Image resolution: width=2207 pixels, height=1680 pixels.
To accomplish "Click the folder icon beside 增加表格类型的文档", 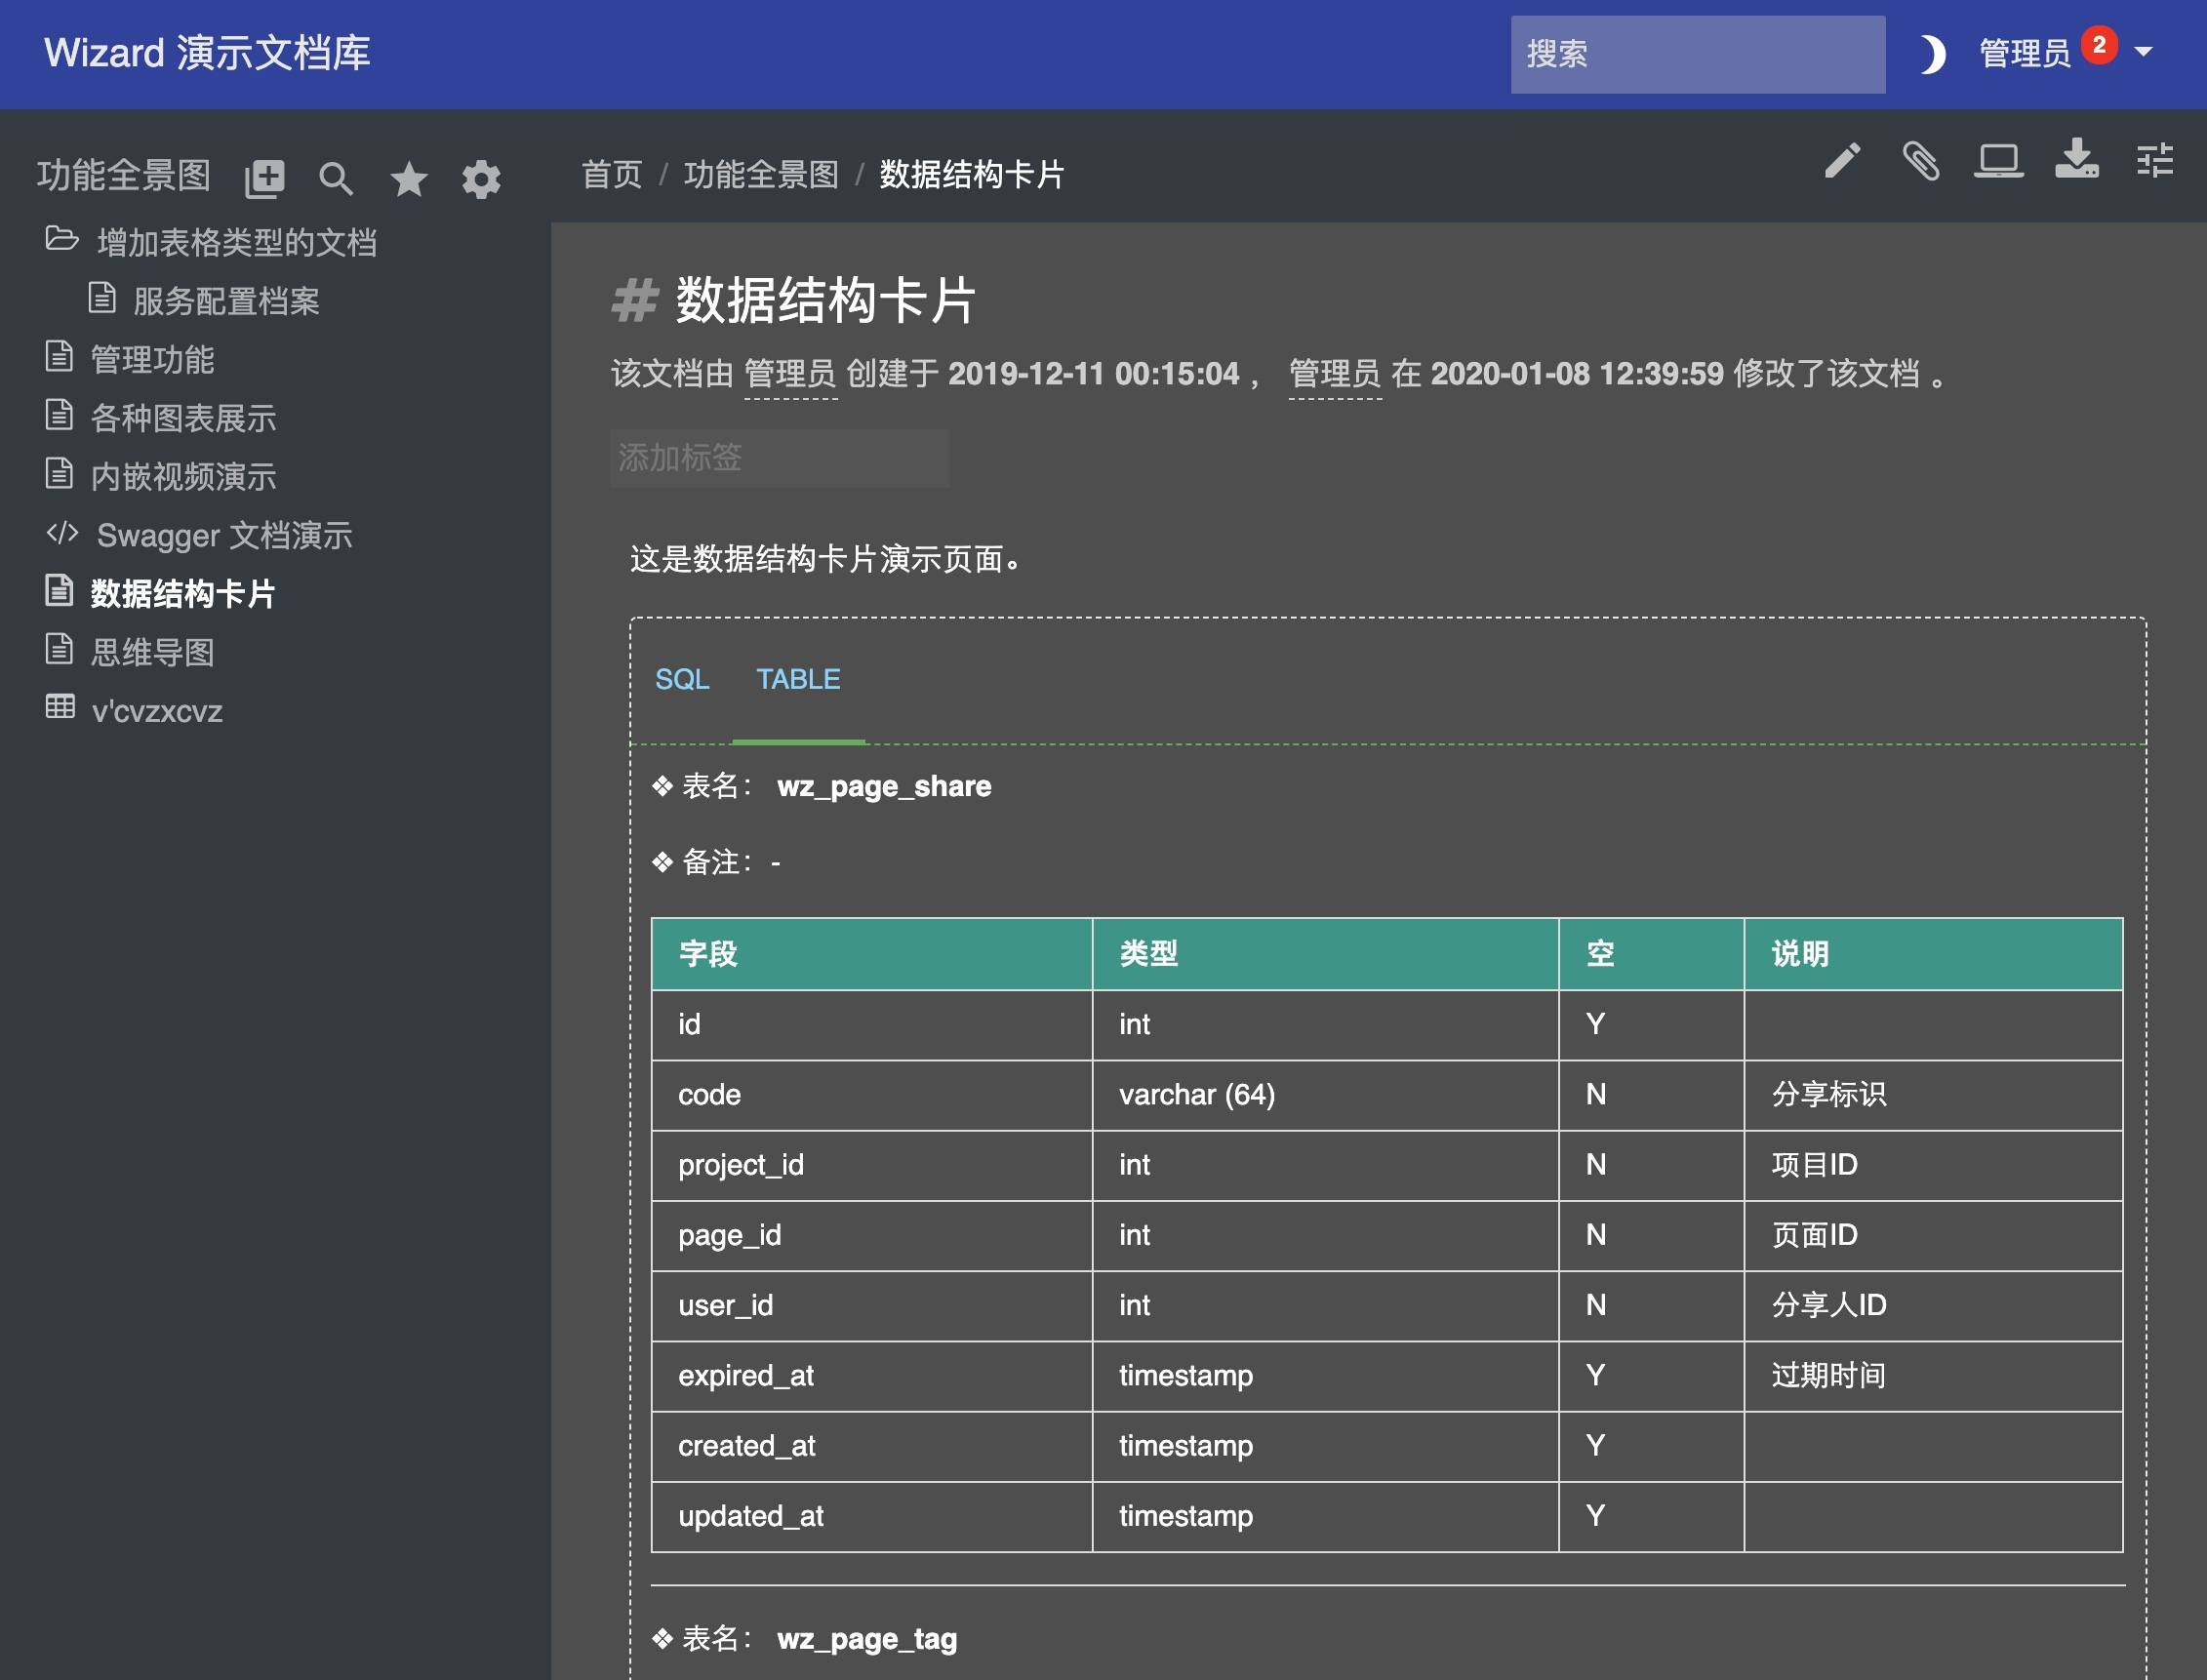I will 62,239.
